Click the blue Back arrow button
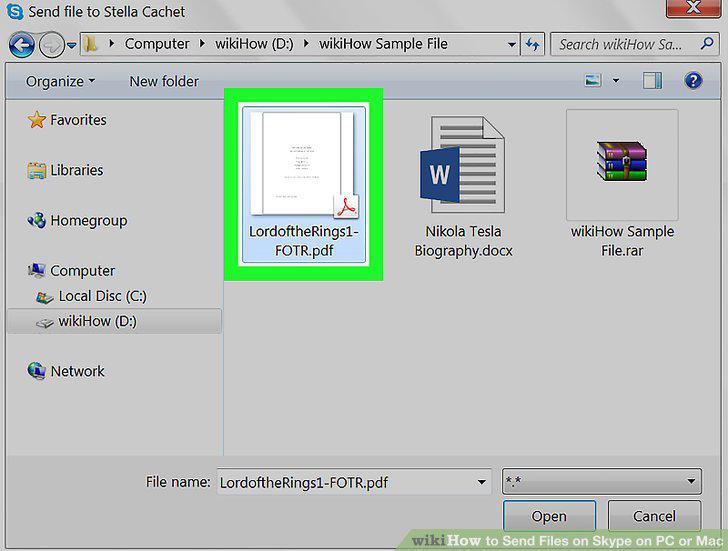 tap(21, 45)
